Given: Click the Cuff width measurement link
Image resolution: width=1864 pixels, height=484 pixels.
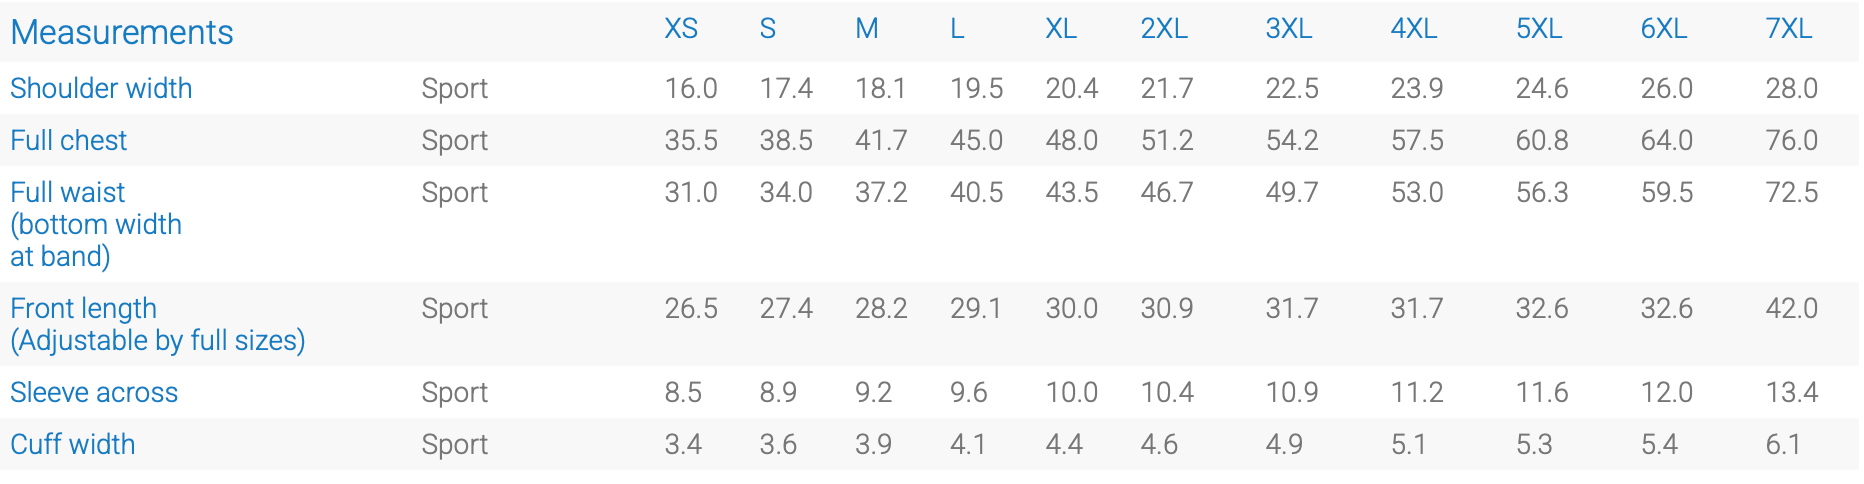Looking at the screenshot, I should 72,444.
